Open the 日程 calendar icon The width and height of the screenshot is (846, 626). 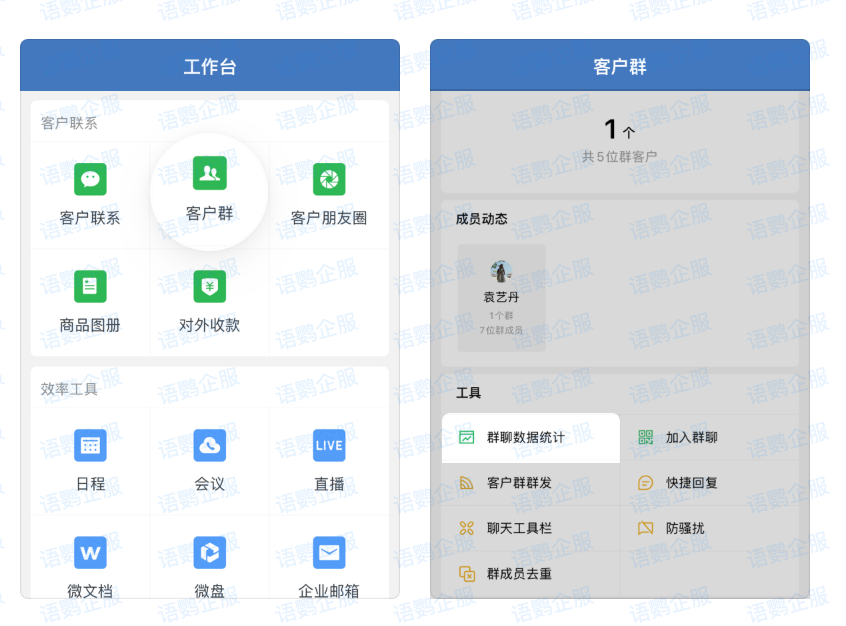pyautogui.click(x=90, y=445)
